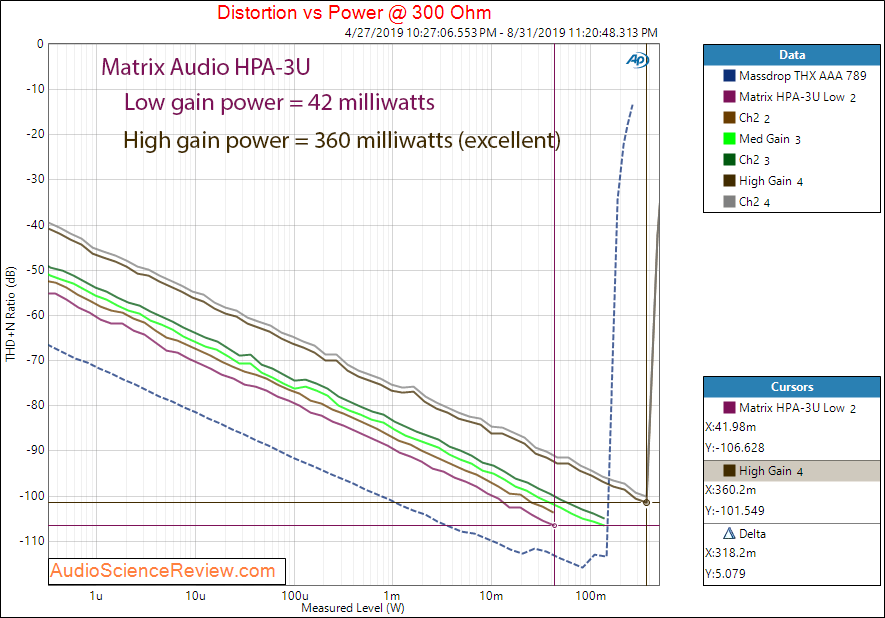Viewport: 885px width, 618px height.
Task: Click the cursor value 'X:41.98m'
Action: [730, 427]
